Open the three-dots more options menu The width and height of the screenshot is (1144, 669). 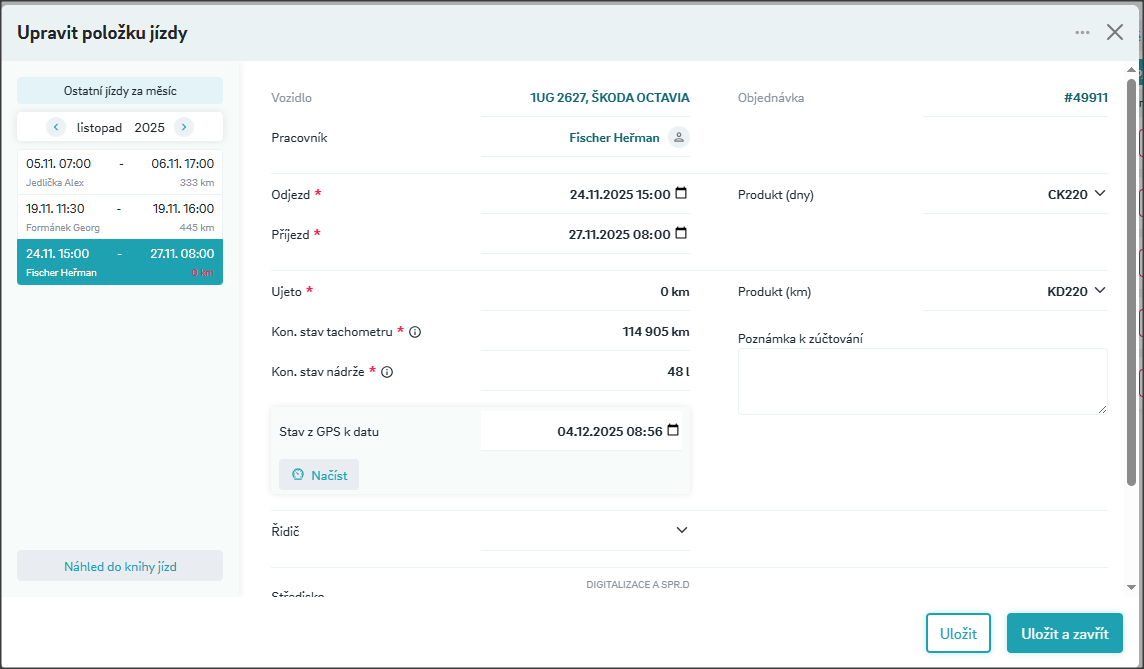[1082, 32]
